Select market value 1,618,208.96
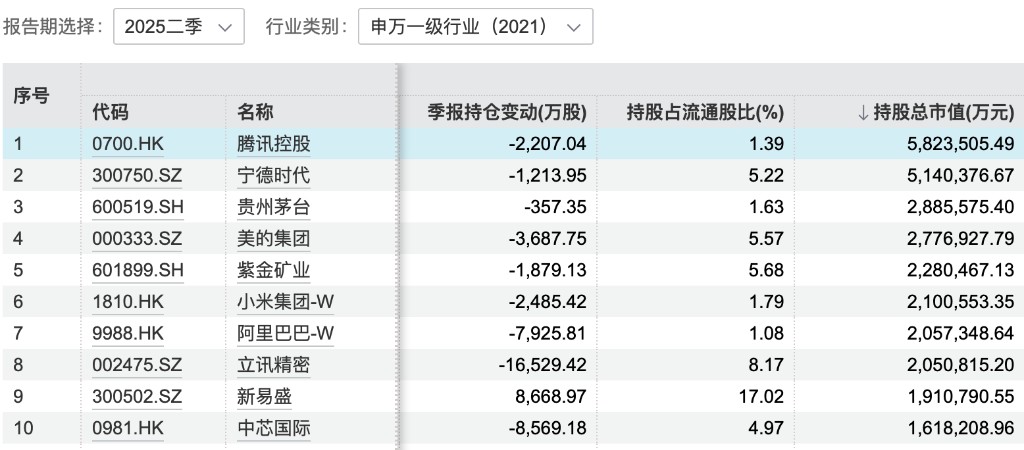 click(961, 428)
